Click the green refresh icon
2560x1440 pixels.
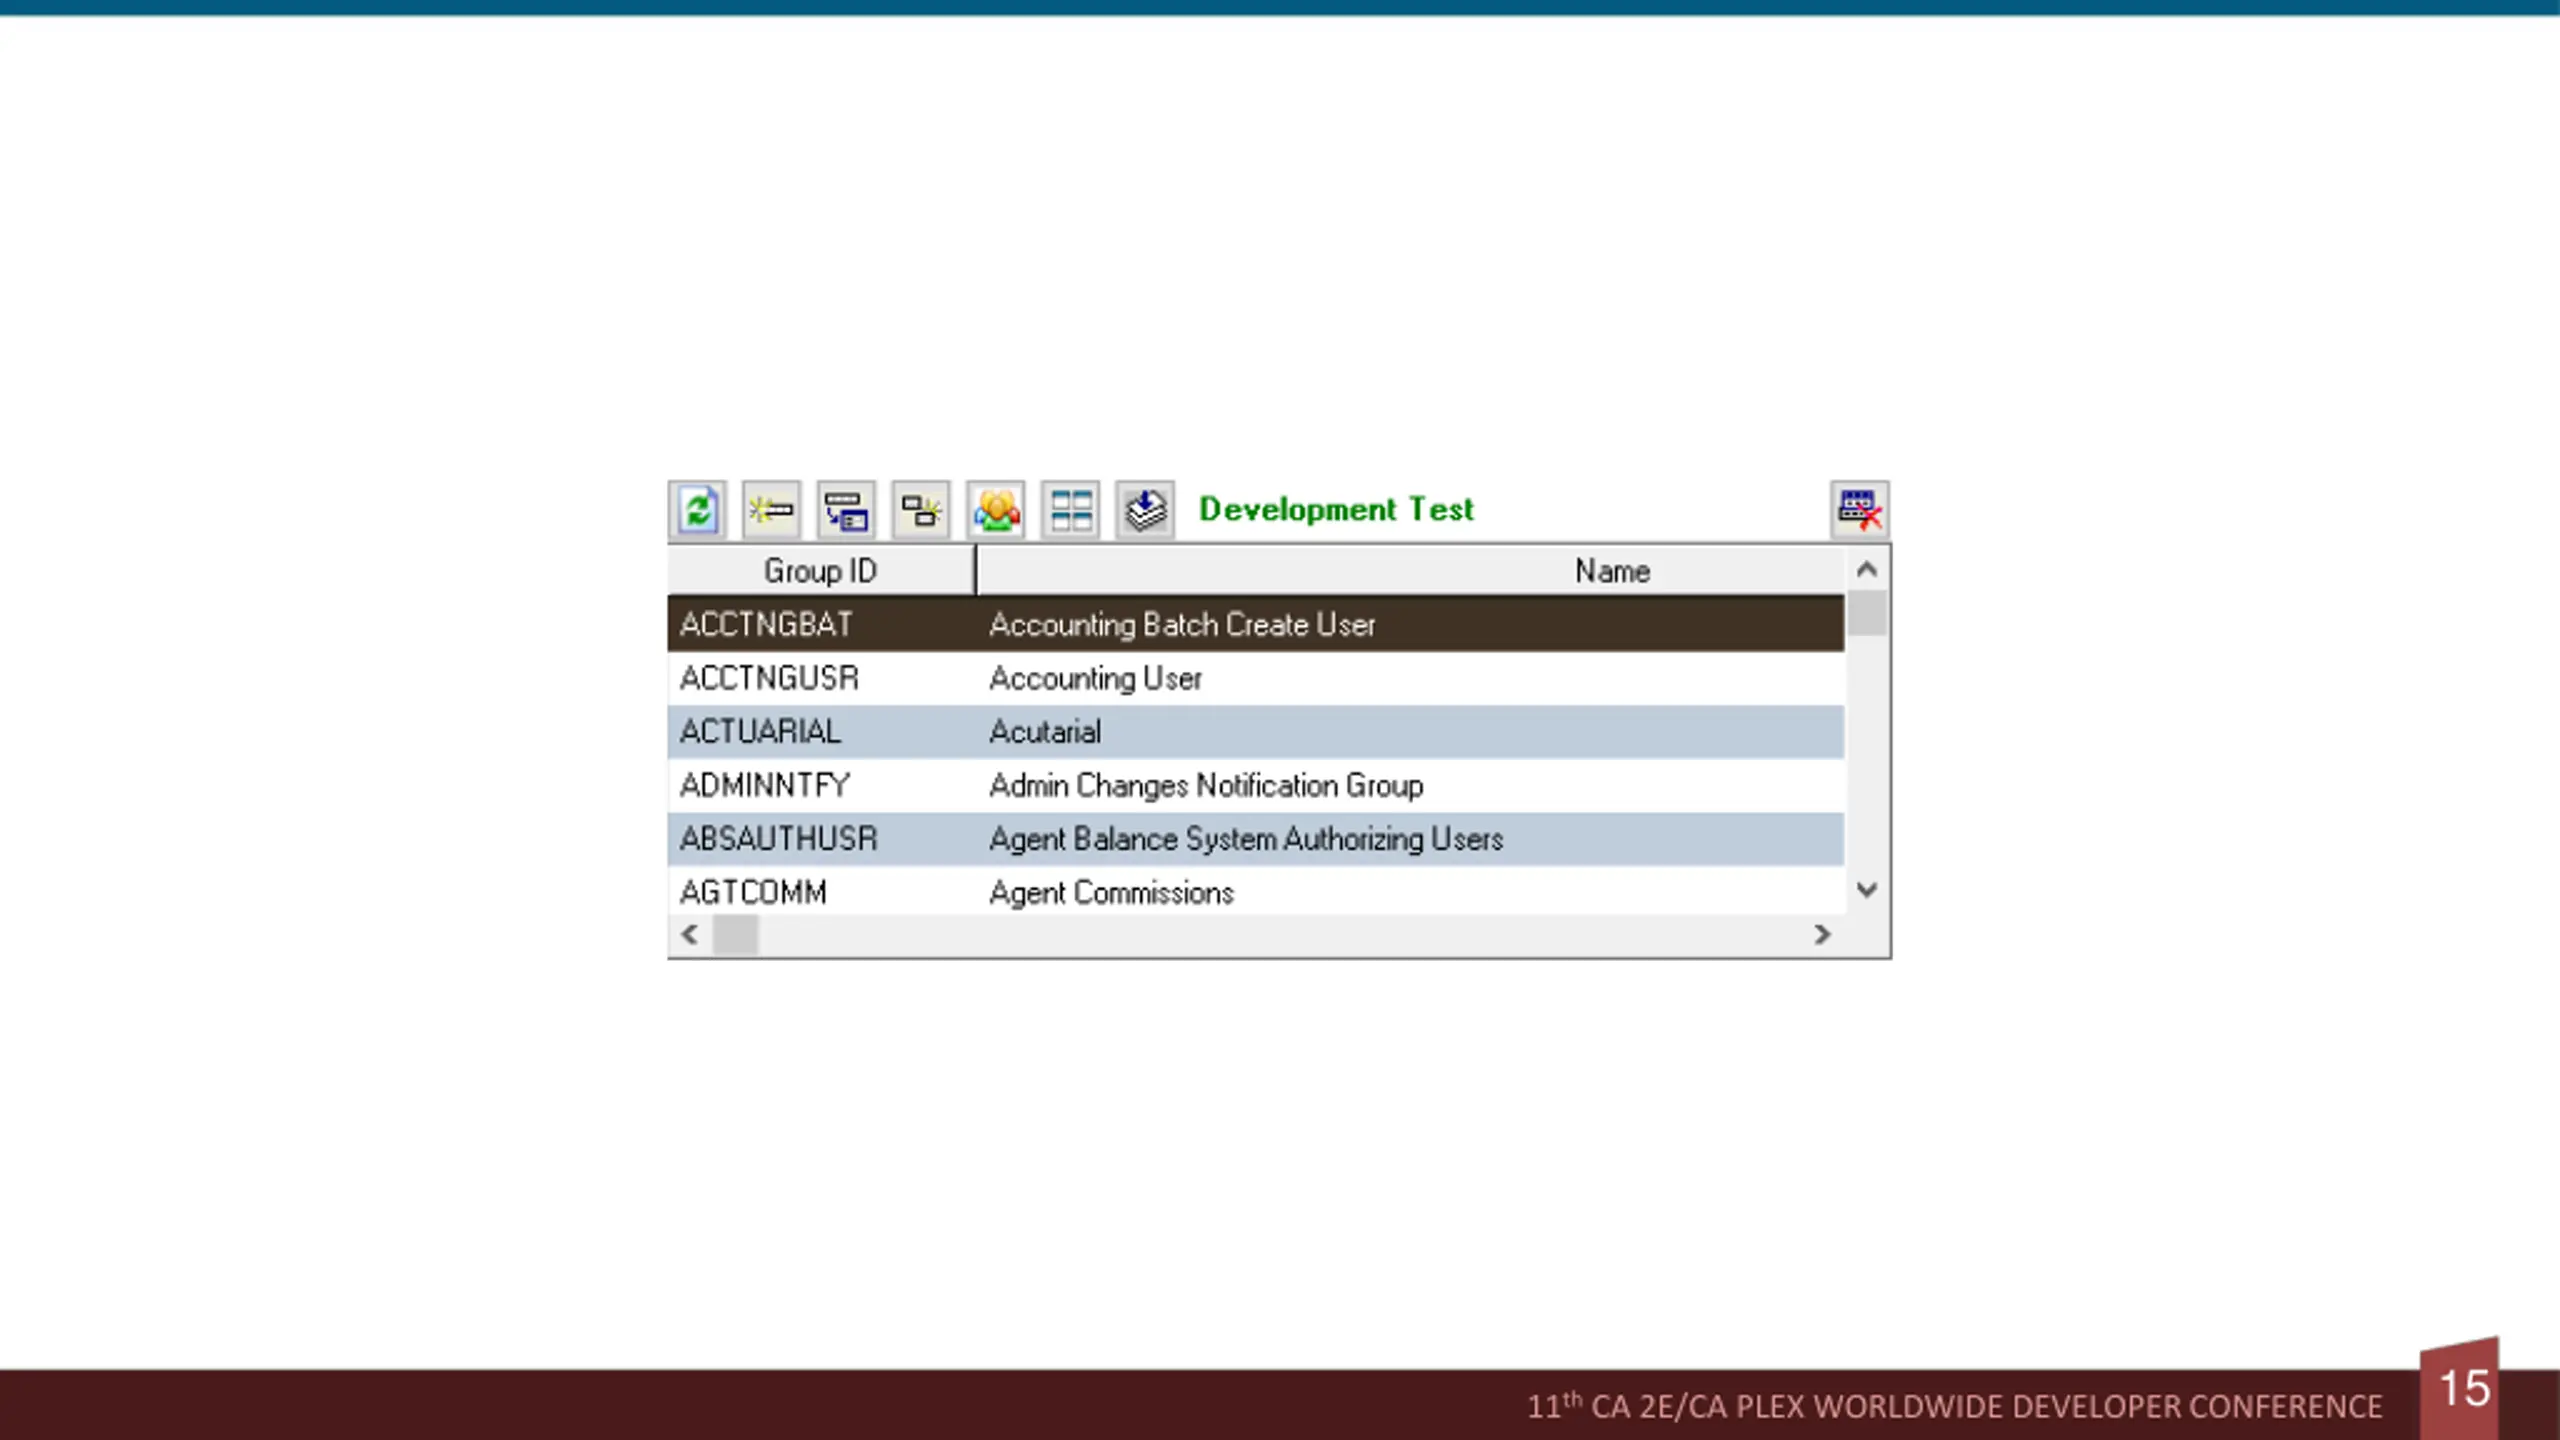tap(697, 510)
